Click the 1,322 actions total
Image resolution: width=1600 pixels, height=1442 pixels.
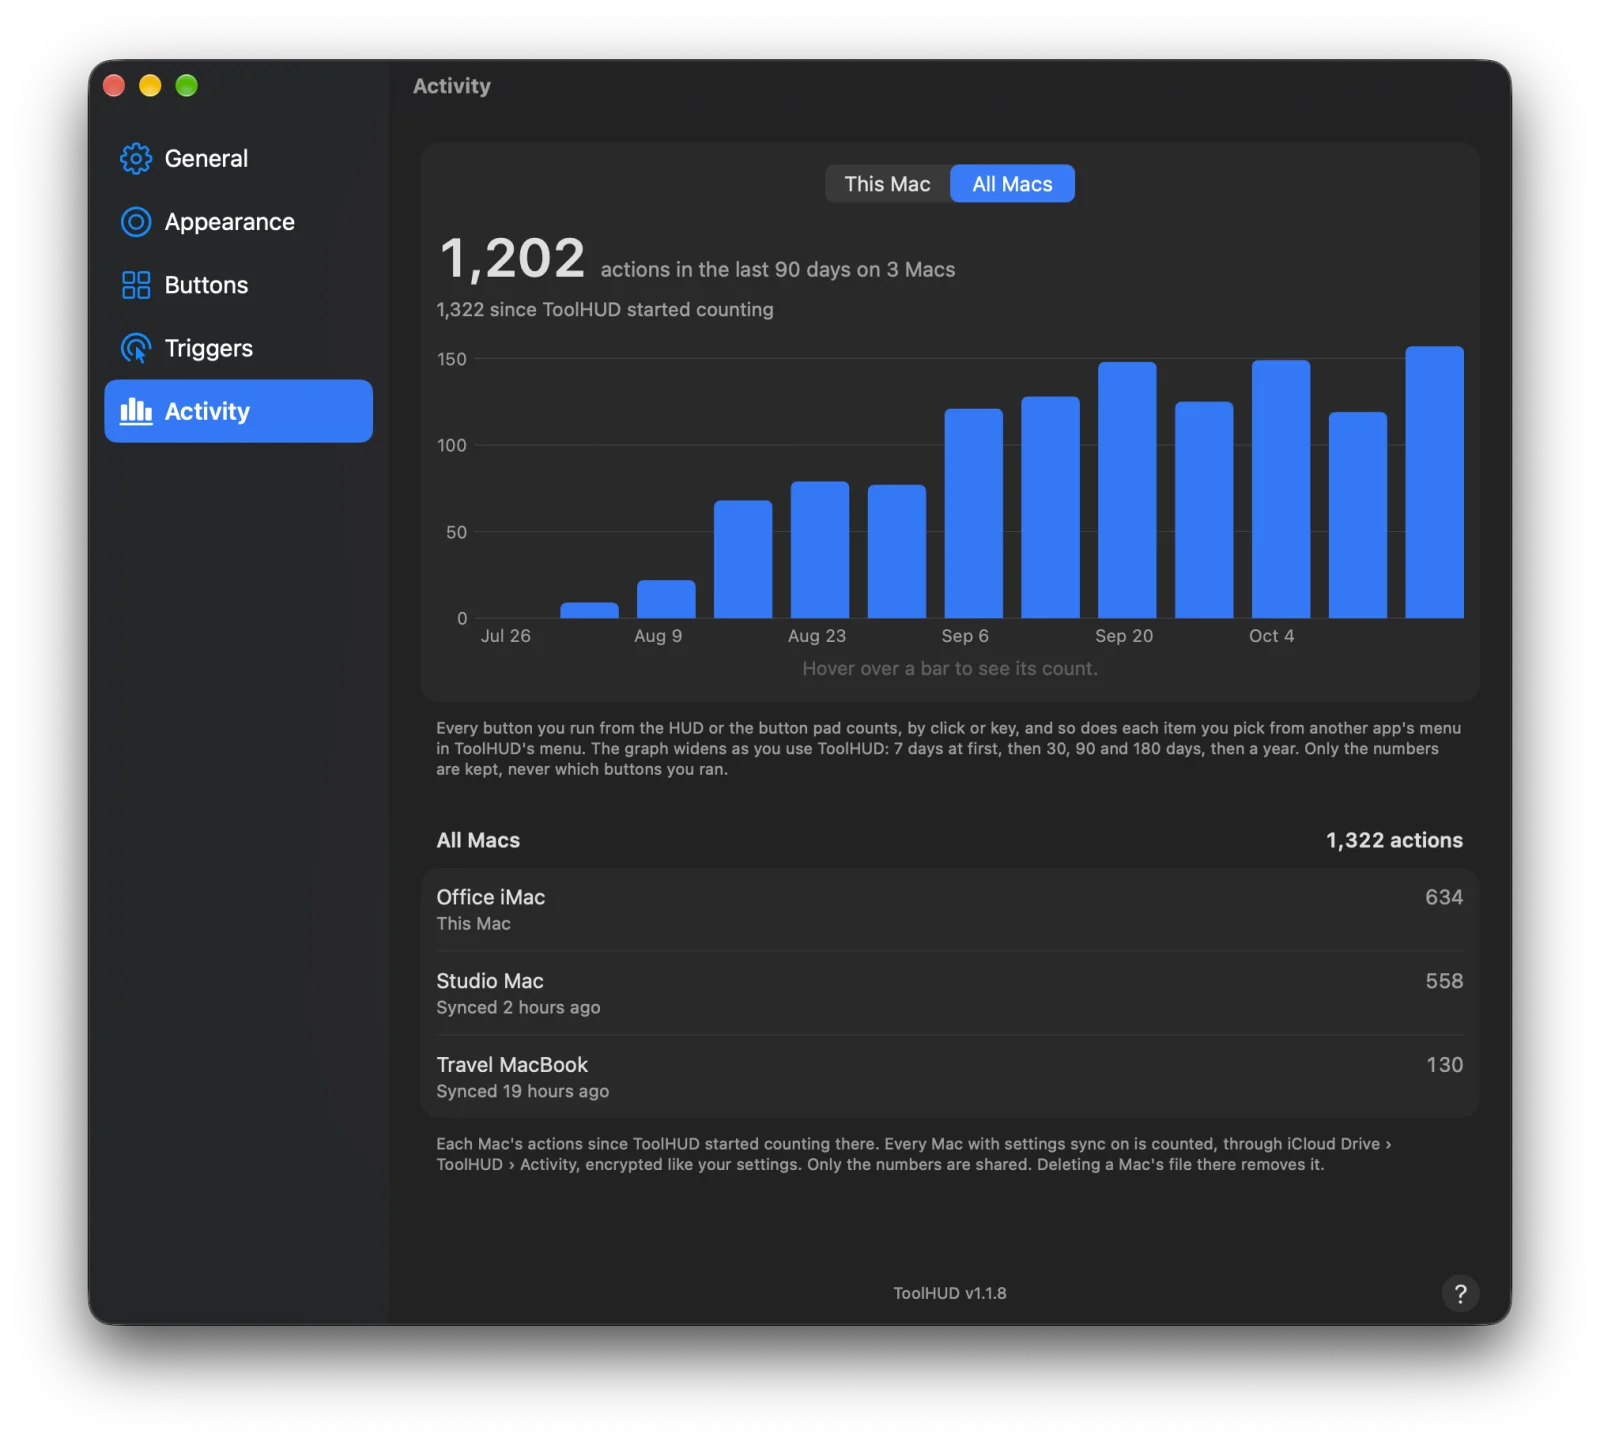coord(1394,840)
